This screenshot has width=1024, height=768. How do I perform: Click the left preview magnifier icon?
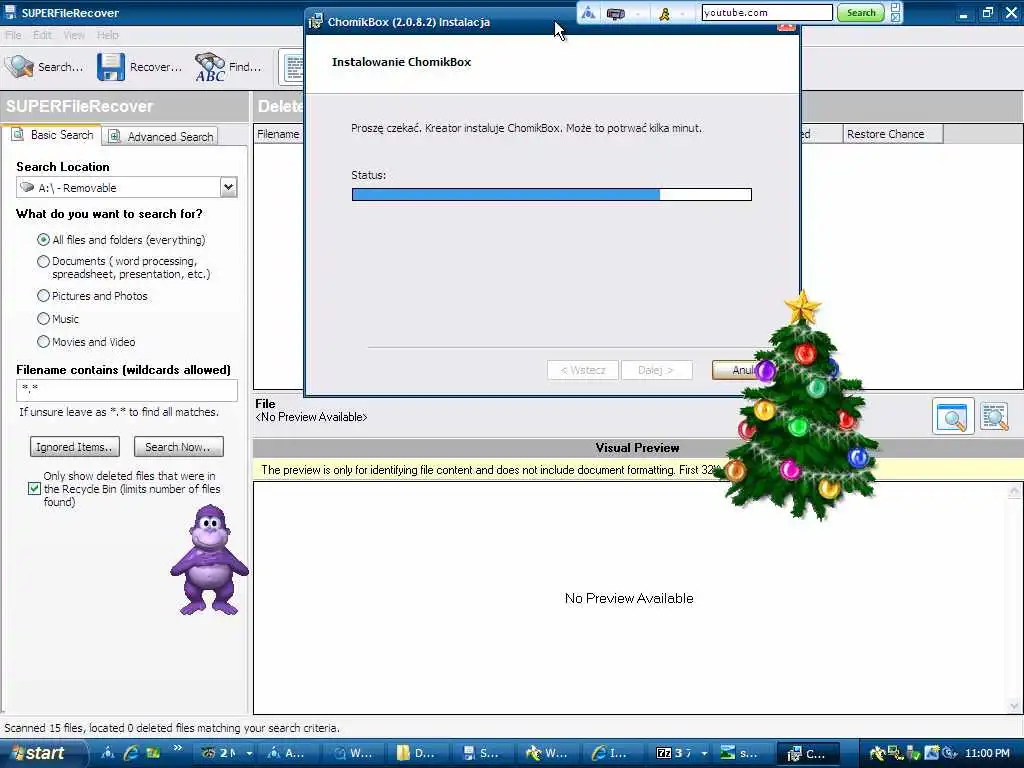pyautogui.click(x=953, y=417)
